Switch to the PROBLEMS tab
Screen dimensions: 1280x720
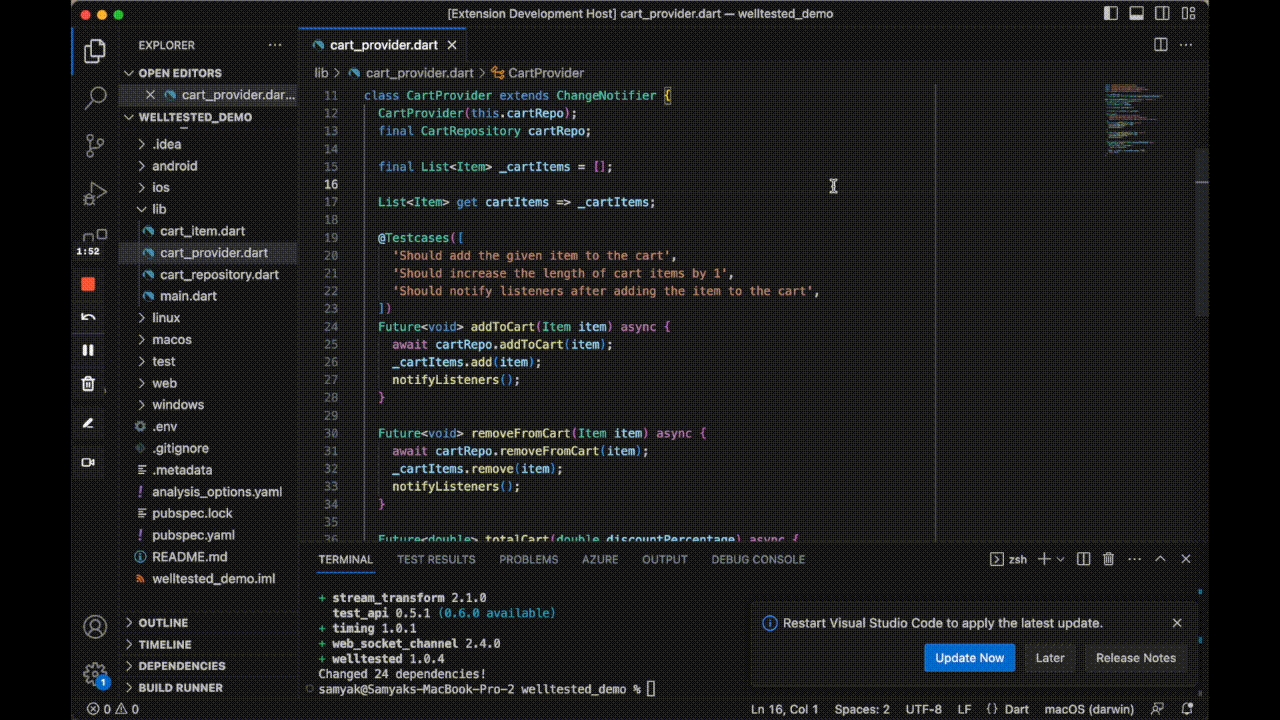[x=528, y=559]
